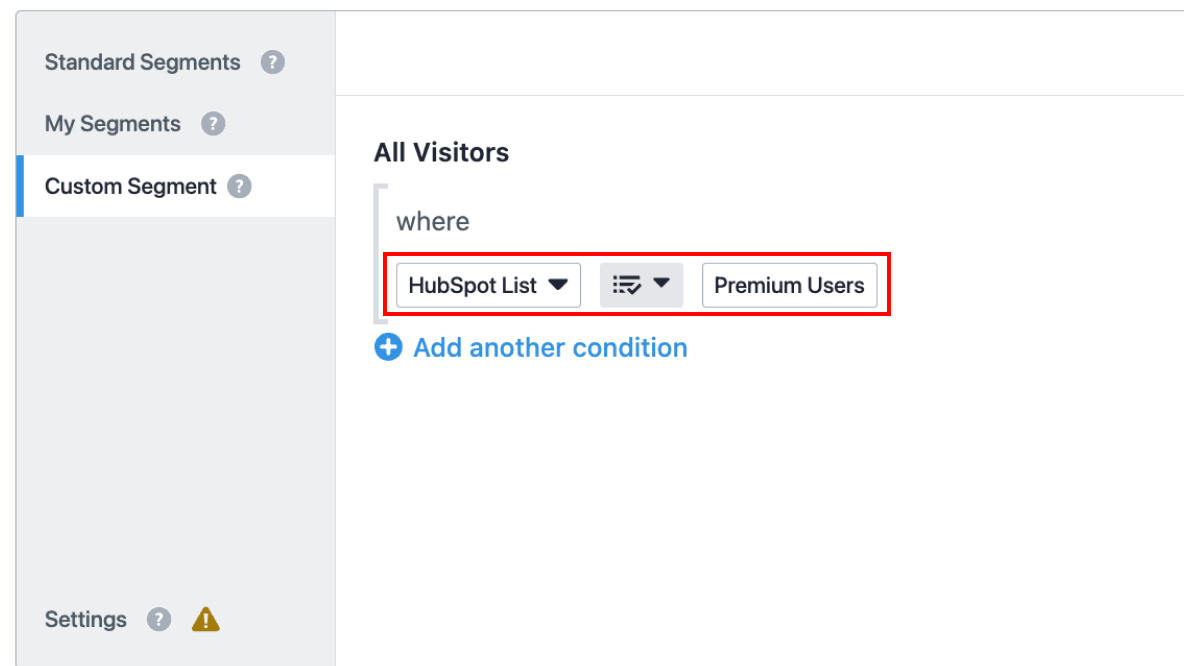
Task: Click the question mark next to My Segments
Action: pos(213,124)
